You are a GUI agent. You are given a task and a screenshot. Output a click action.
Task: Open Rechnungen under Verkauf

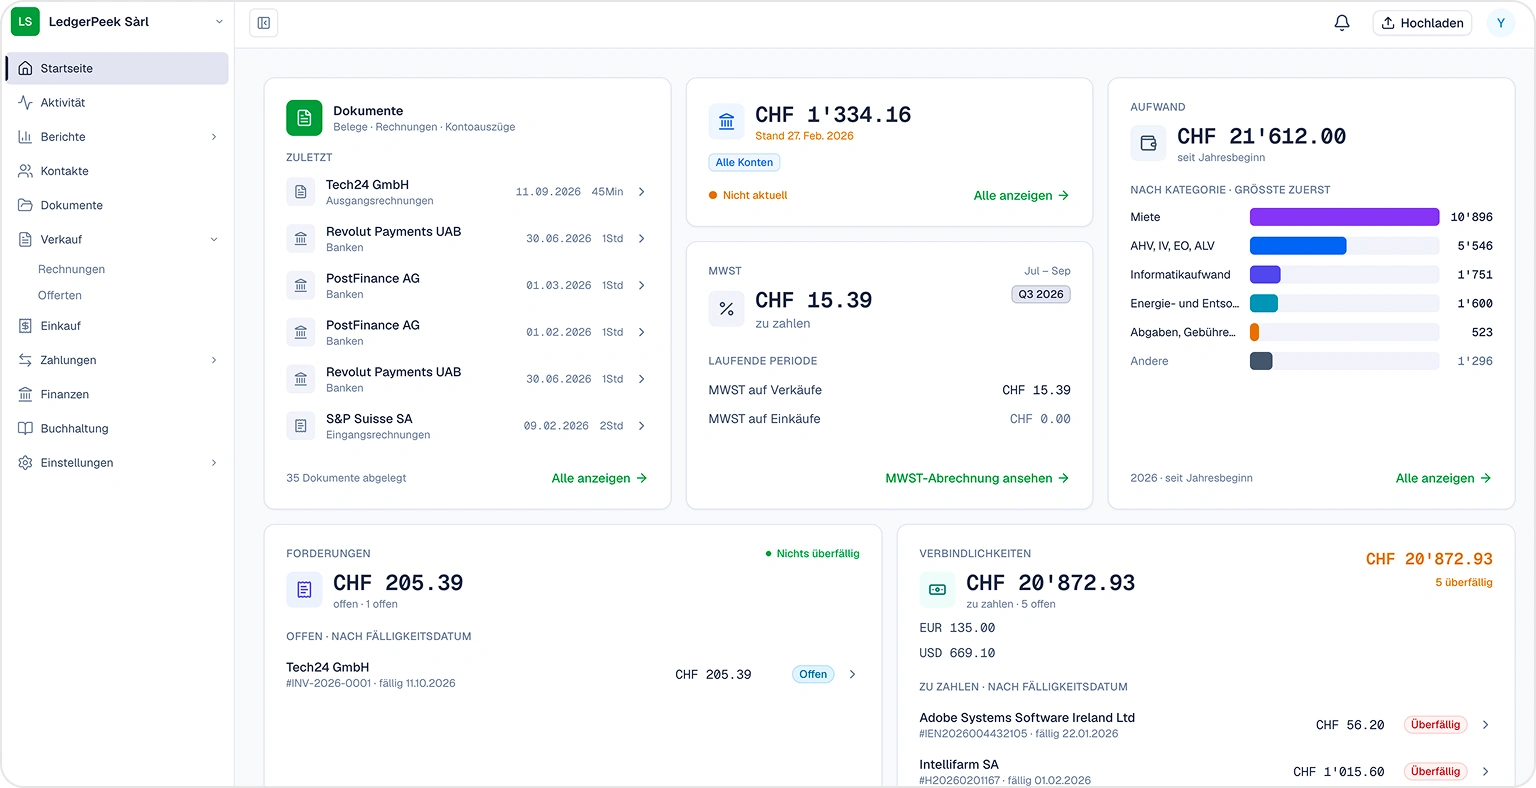coord(71,269)
